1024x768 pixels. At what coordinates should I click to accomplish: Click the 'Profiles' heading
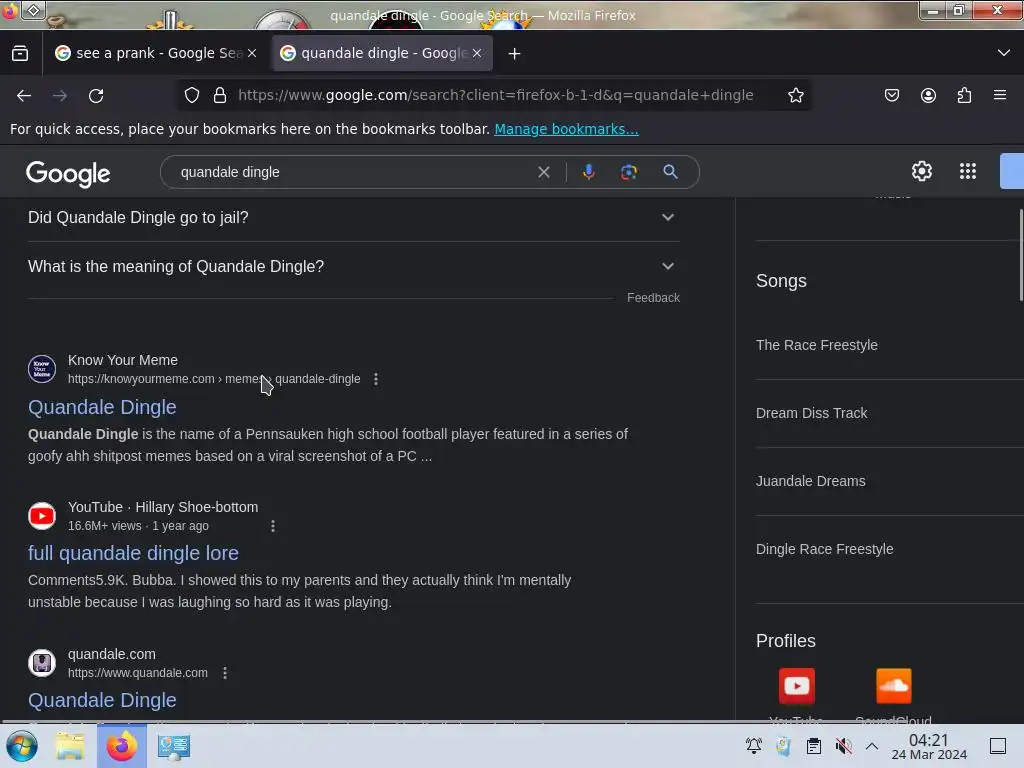pos(786,641)
